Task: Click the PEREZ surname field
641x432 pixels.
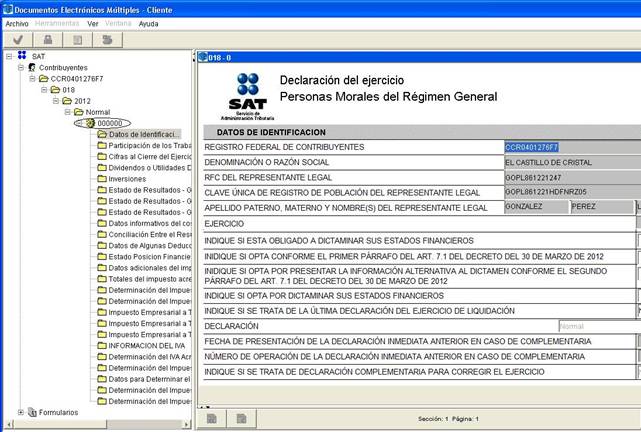Action: pyautogui.click(x=602, y=207)
